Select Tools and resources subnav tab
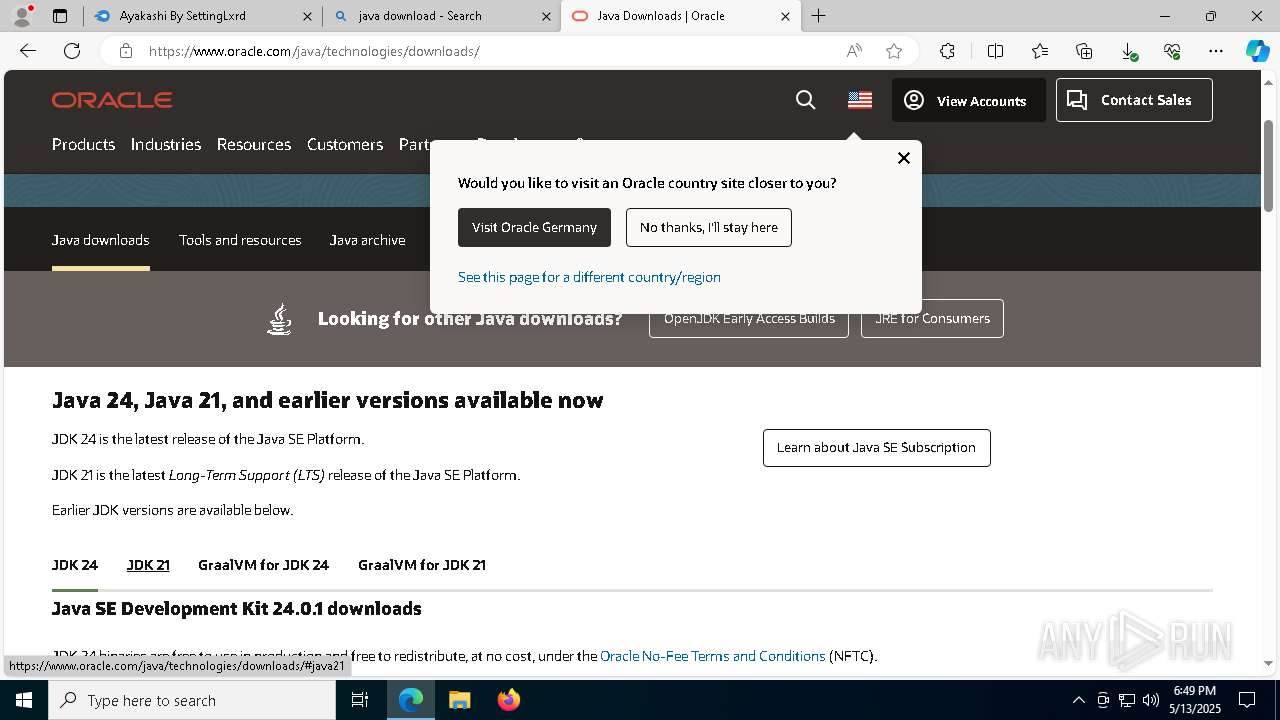Screen dimensions: 1280x720 240,240
